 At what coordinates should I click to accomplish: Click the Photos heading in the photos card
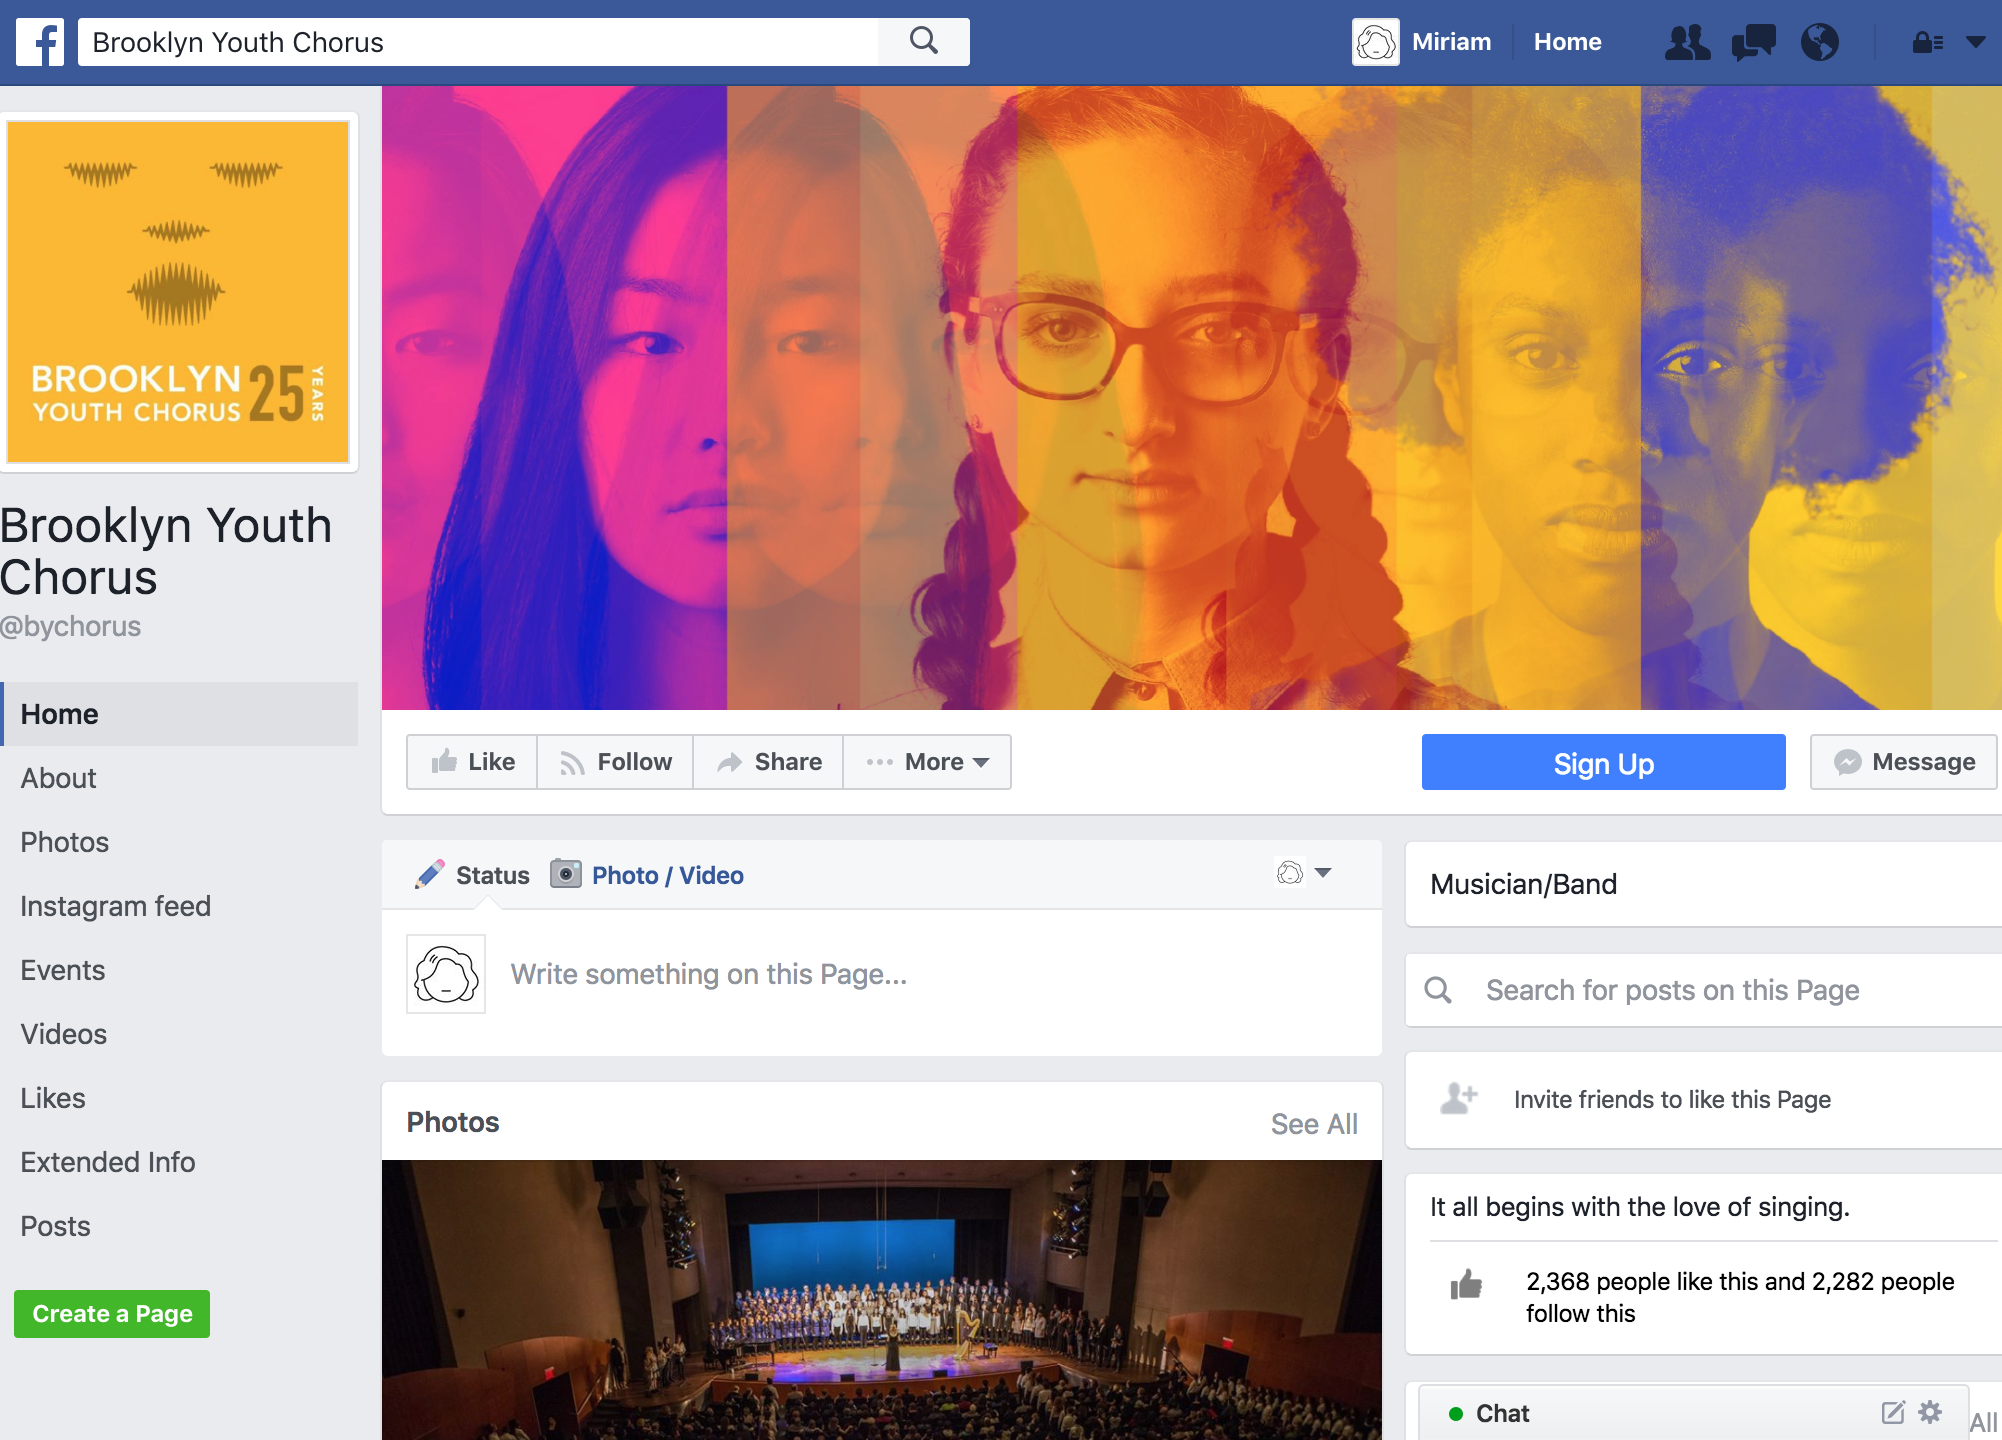(x=452, y=1122)
